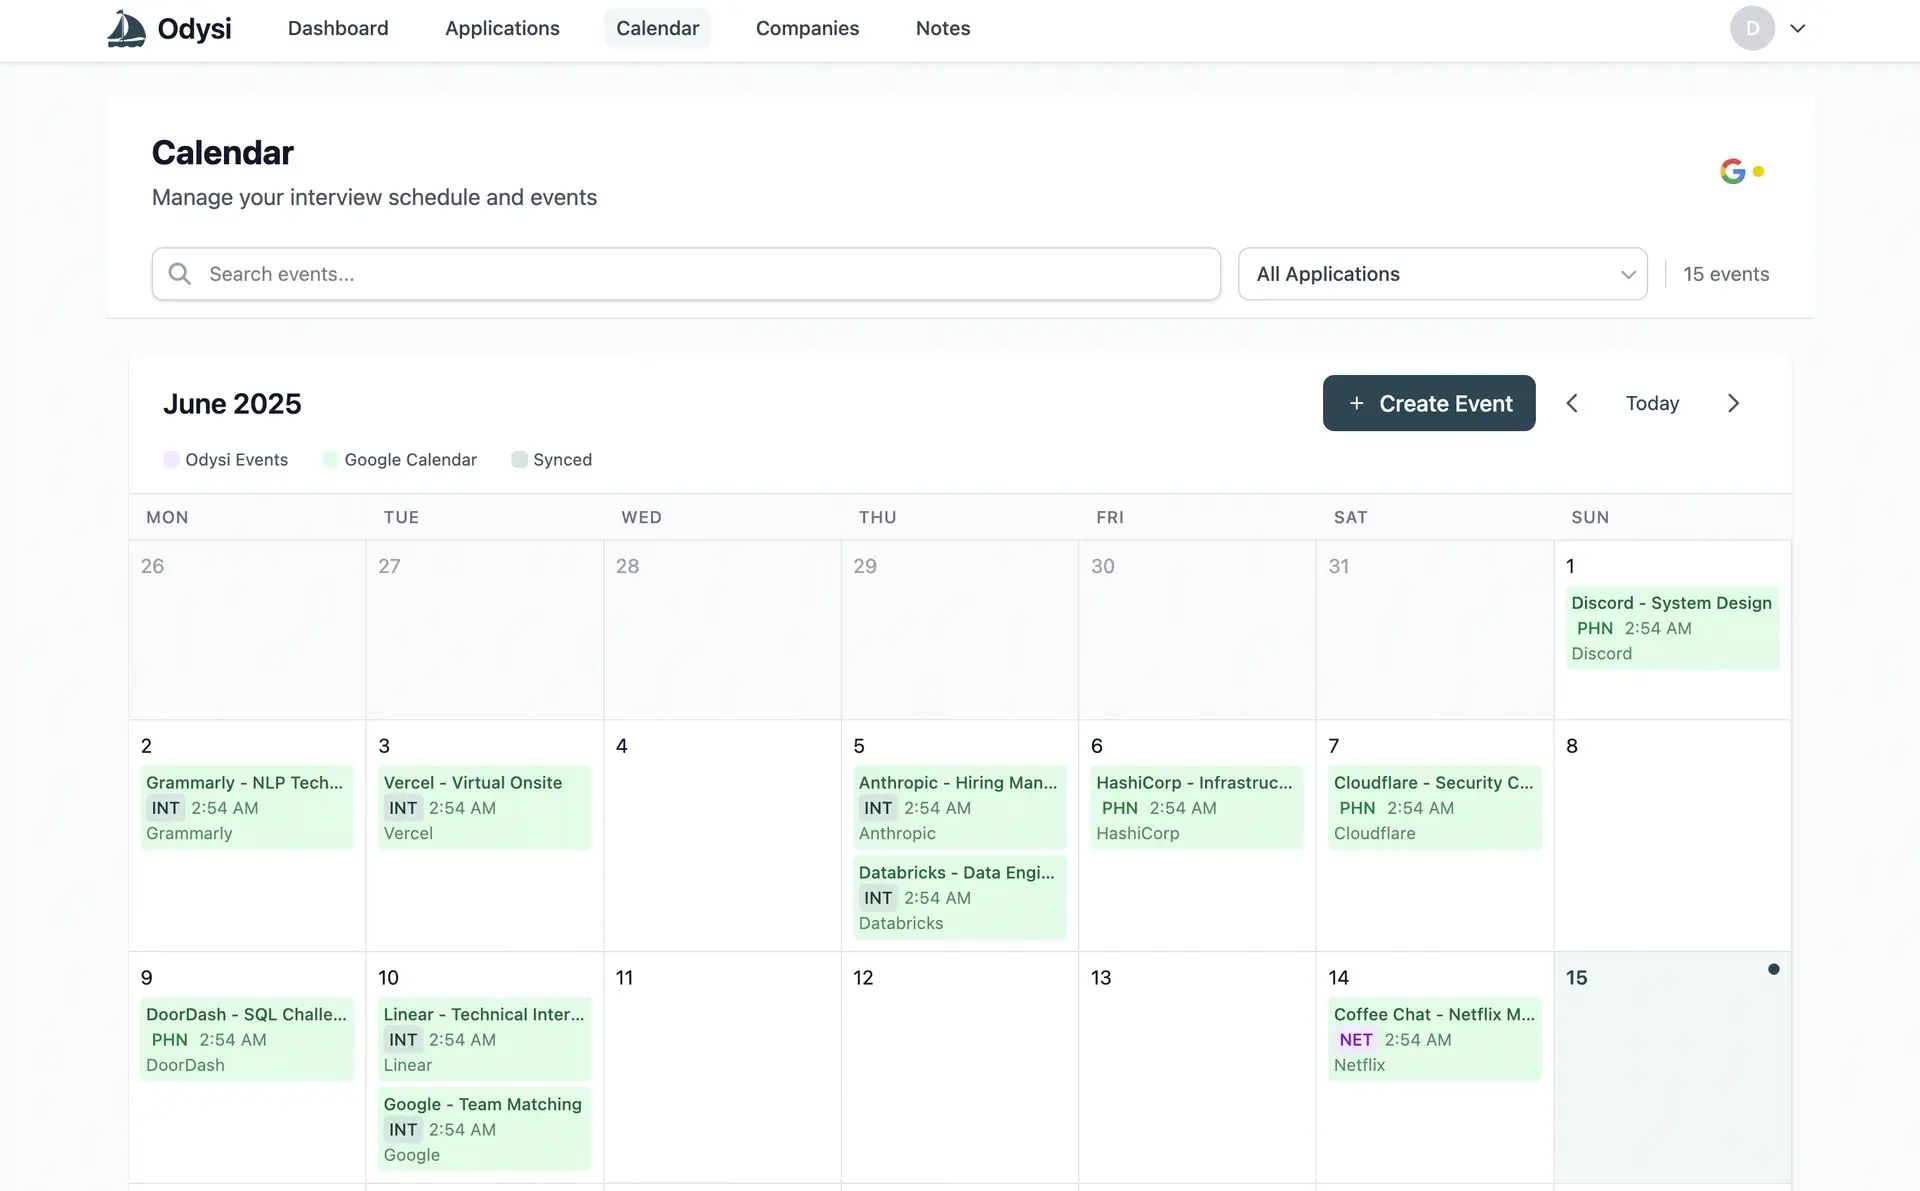1920x1191 pixels.
Task: Open Discord - System Design event
Action: tap(1672, 627)
